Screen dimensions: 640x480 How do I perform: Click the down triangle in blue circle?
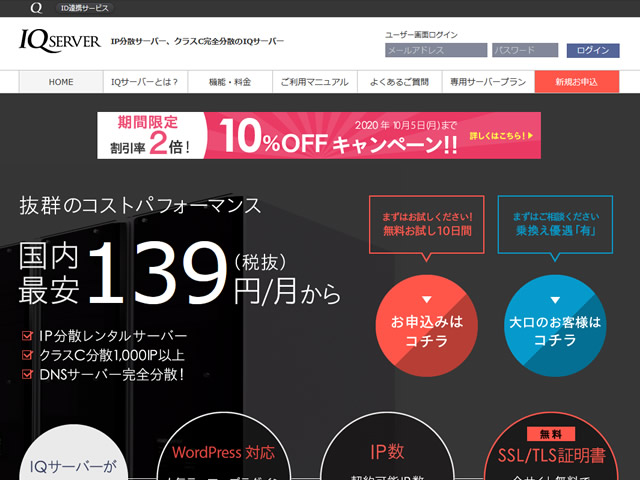pos(555,300)
